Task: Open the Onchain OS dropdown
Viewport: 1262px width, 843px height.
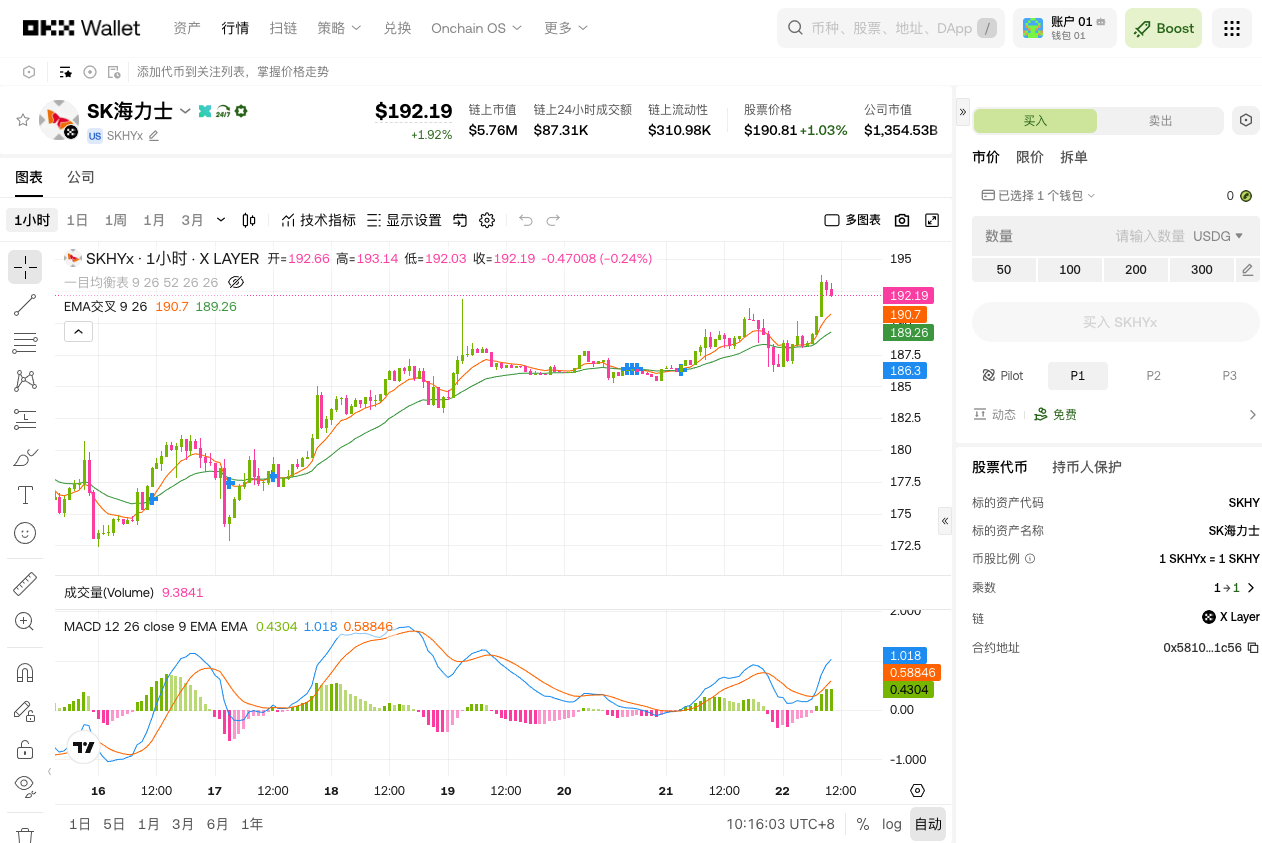Action: (x=477, y=28)
